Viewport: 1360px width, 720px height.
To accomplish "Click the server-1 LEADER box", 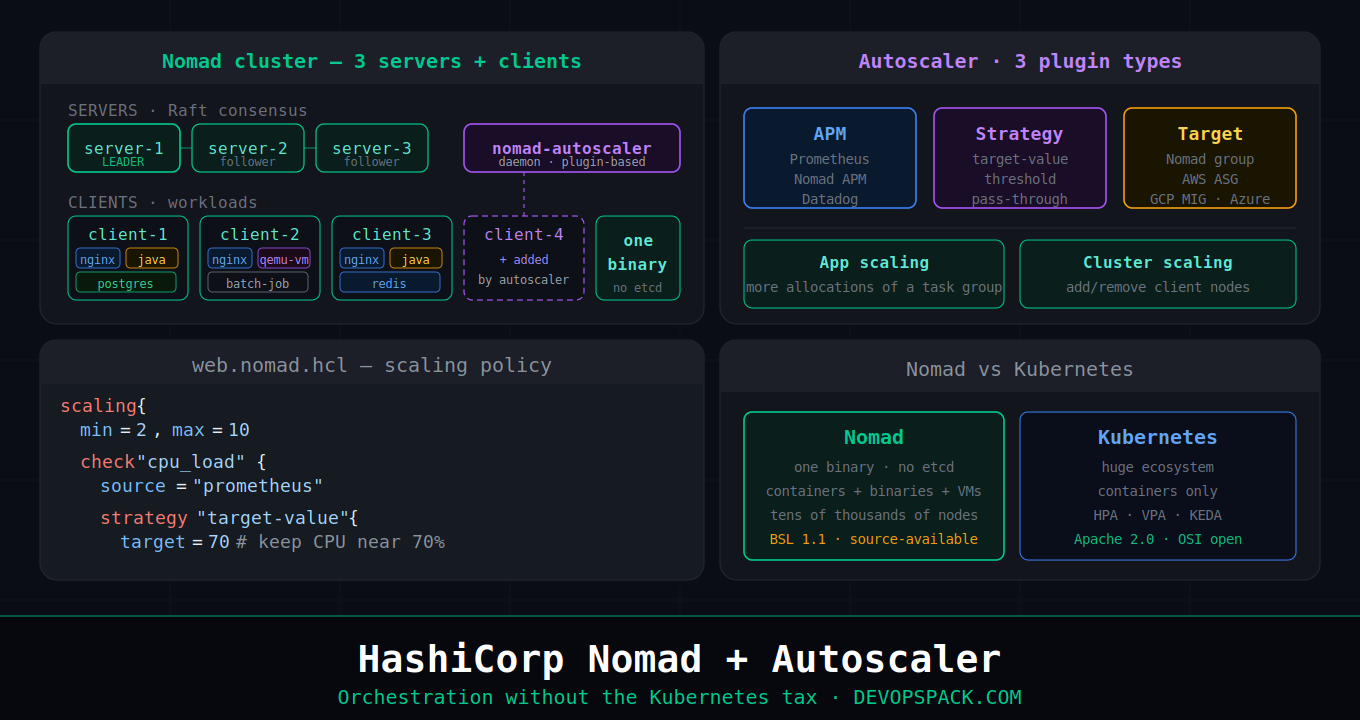I will coord(124,148).
